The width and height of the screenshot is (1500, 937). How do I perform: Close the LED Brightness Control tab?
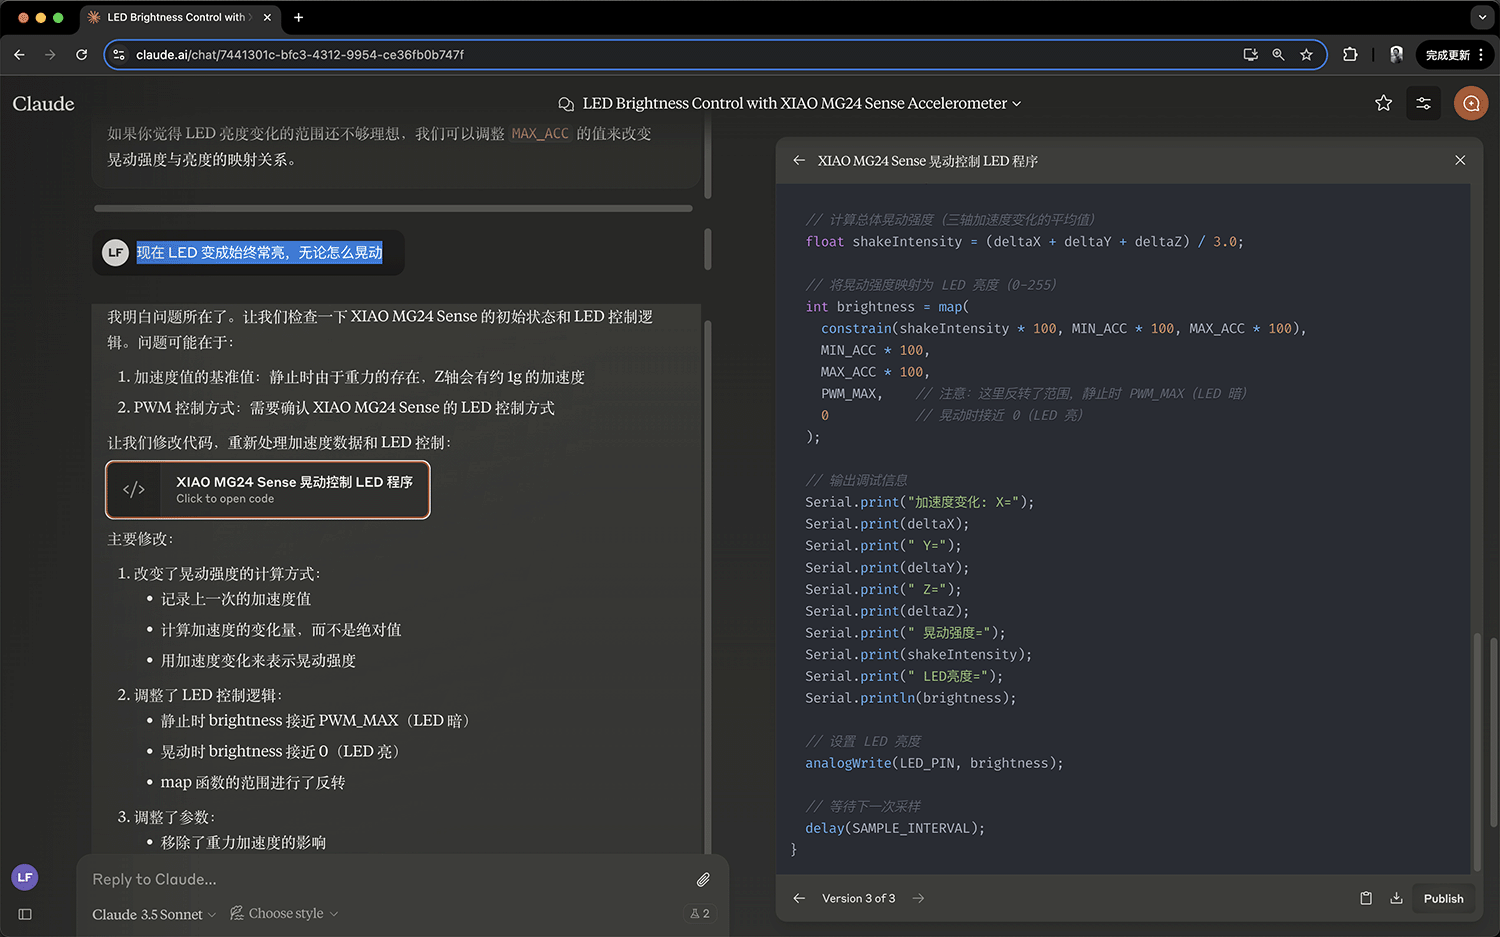[x=267, y=17]
